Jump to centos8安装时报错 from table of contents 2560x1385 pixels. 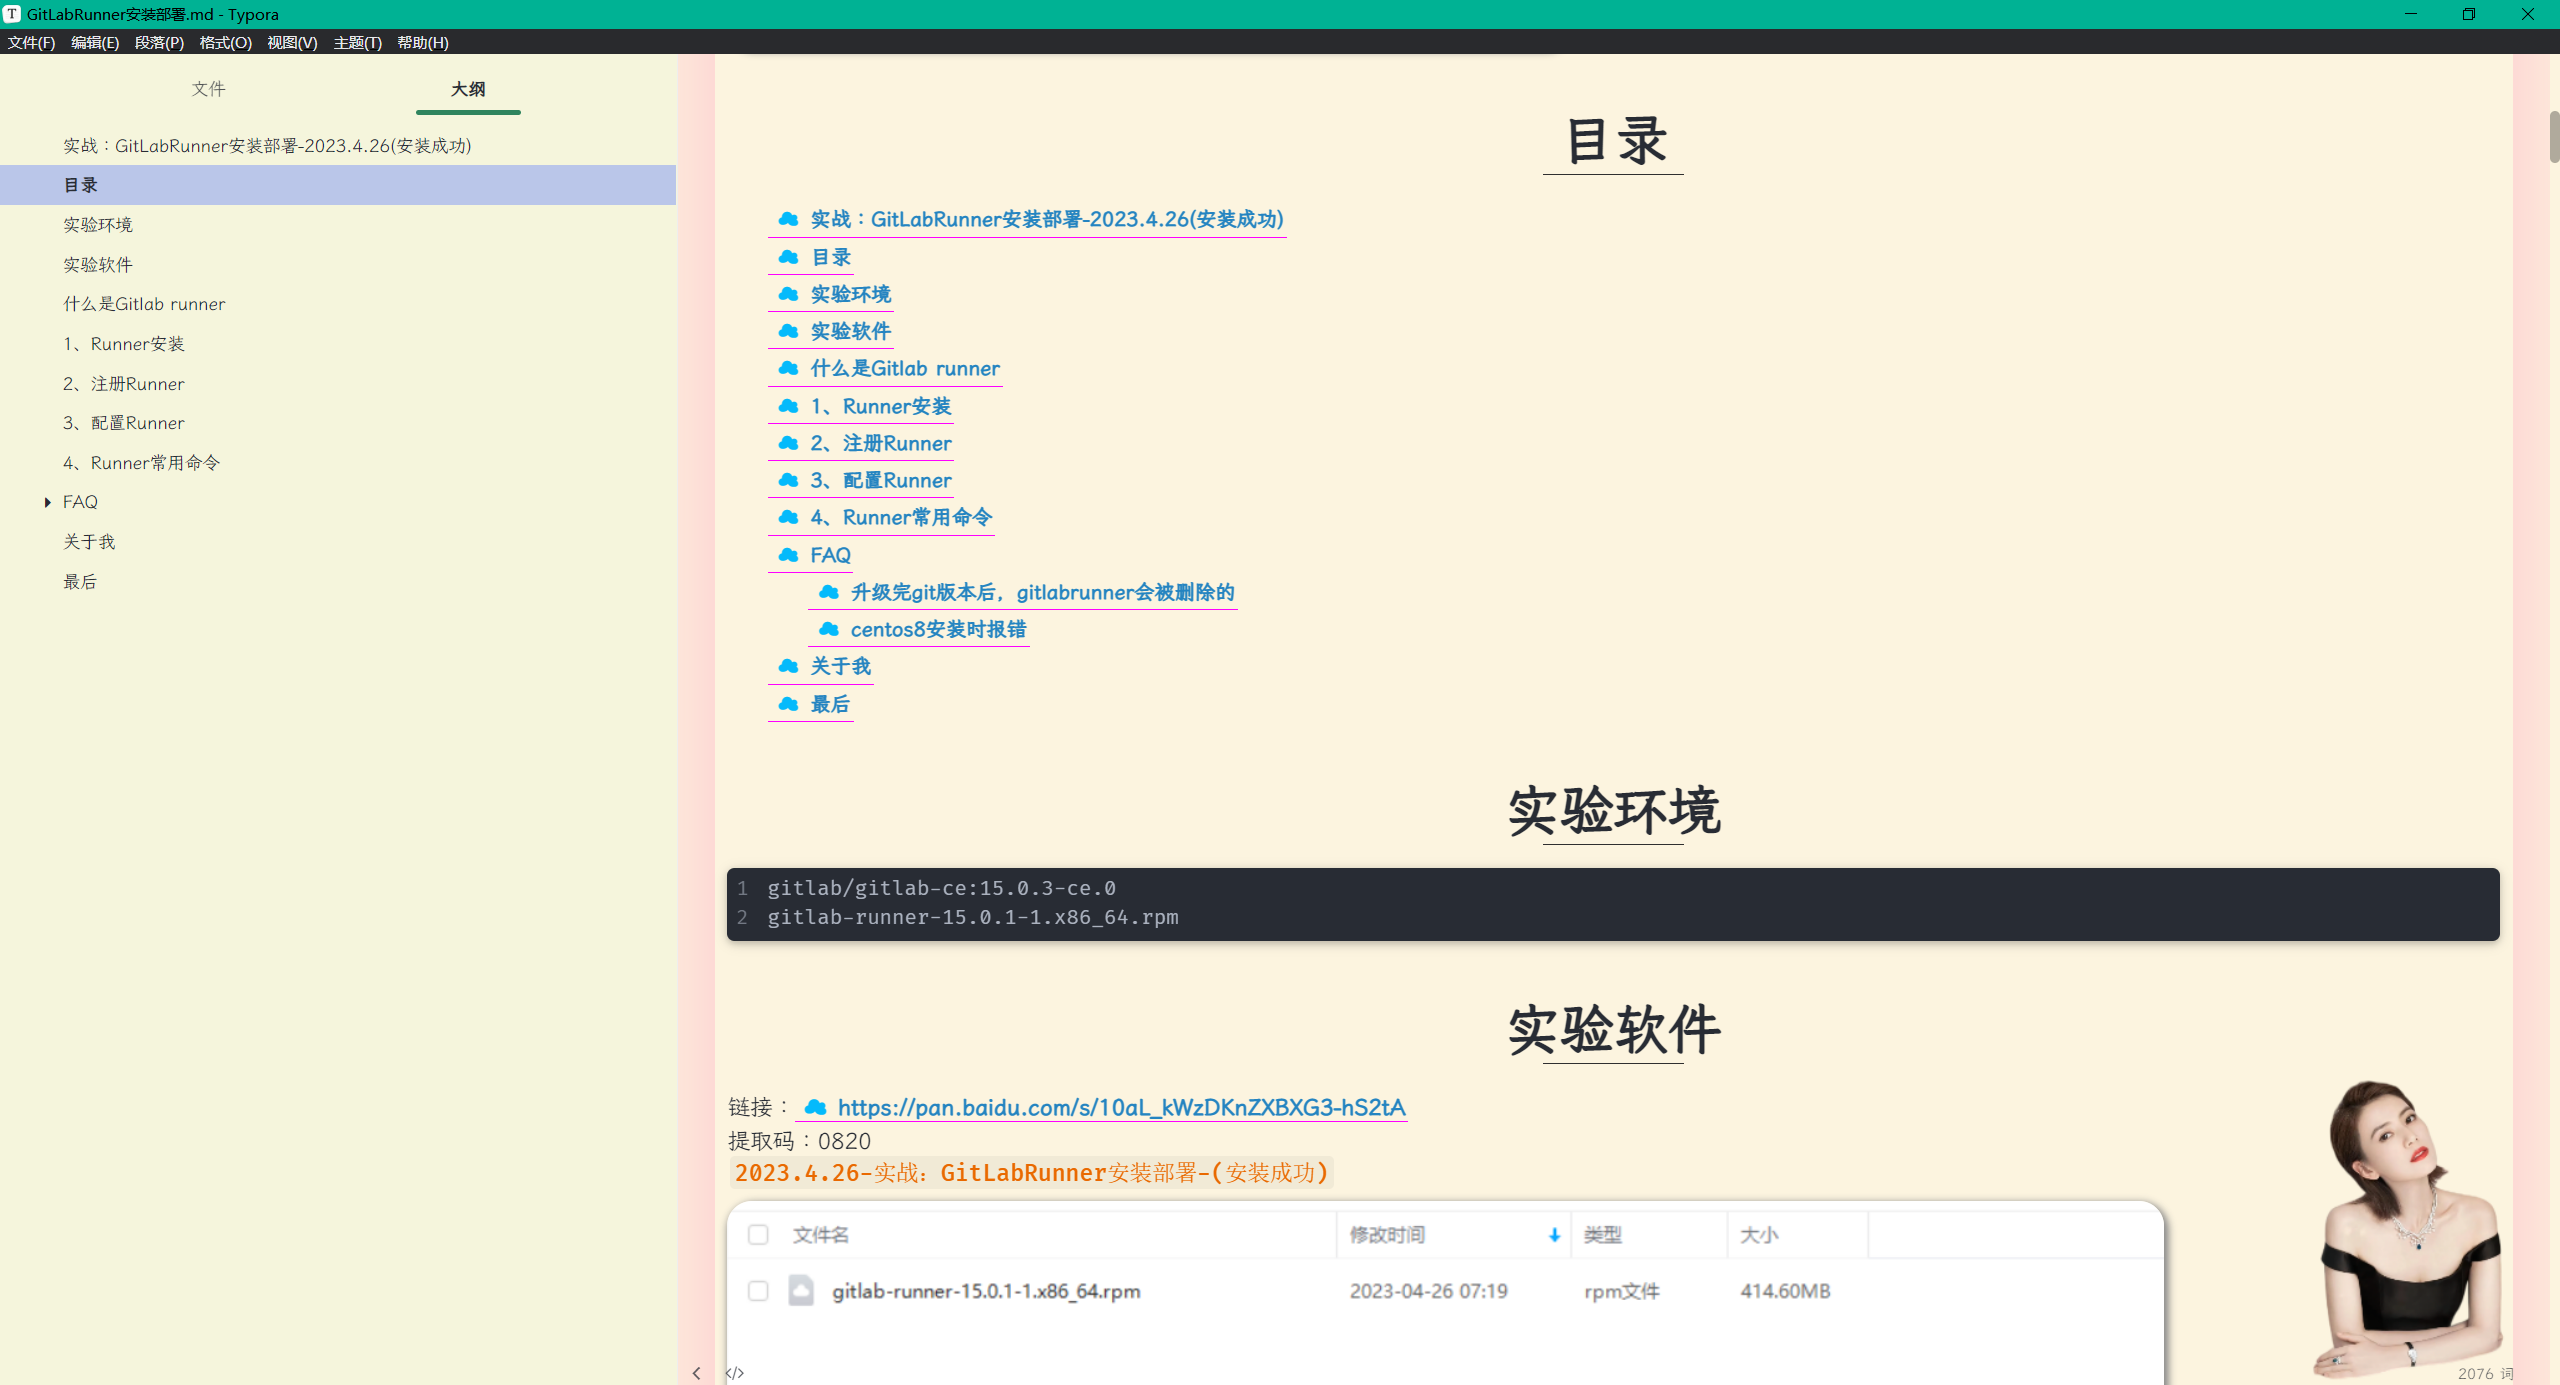point(937,629)
